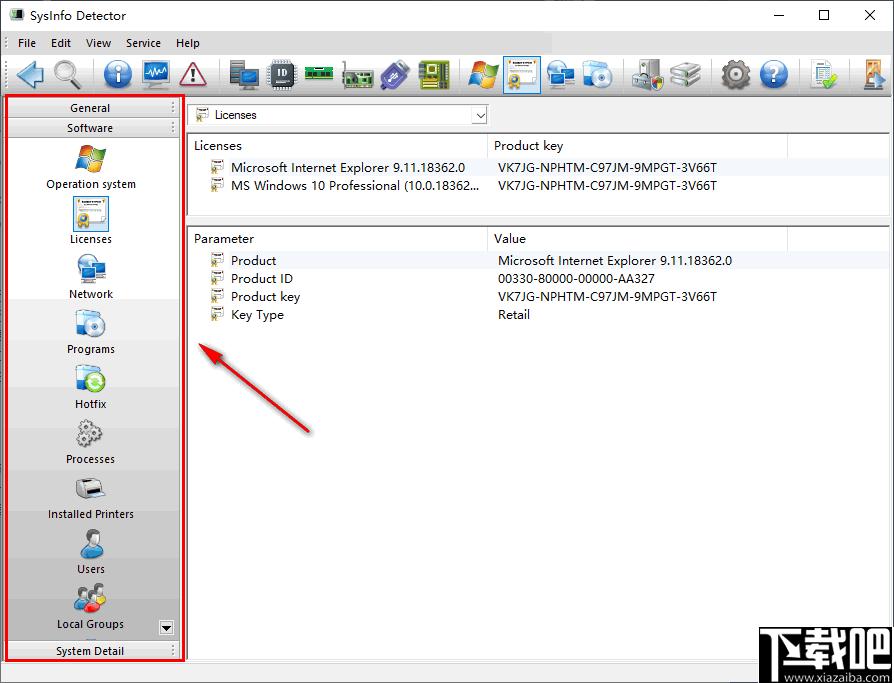Sort by the Licenses column header
The image size is (894, 683).
tap(338, 145)
